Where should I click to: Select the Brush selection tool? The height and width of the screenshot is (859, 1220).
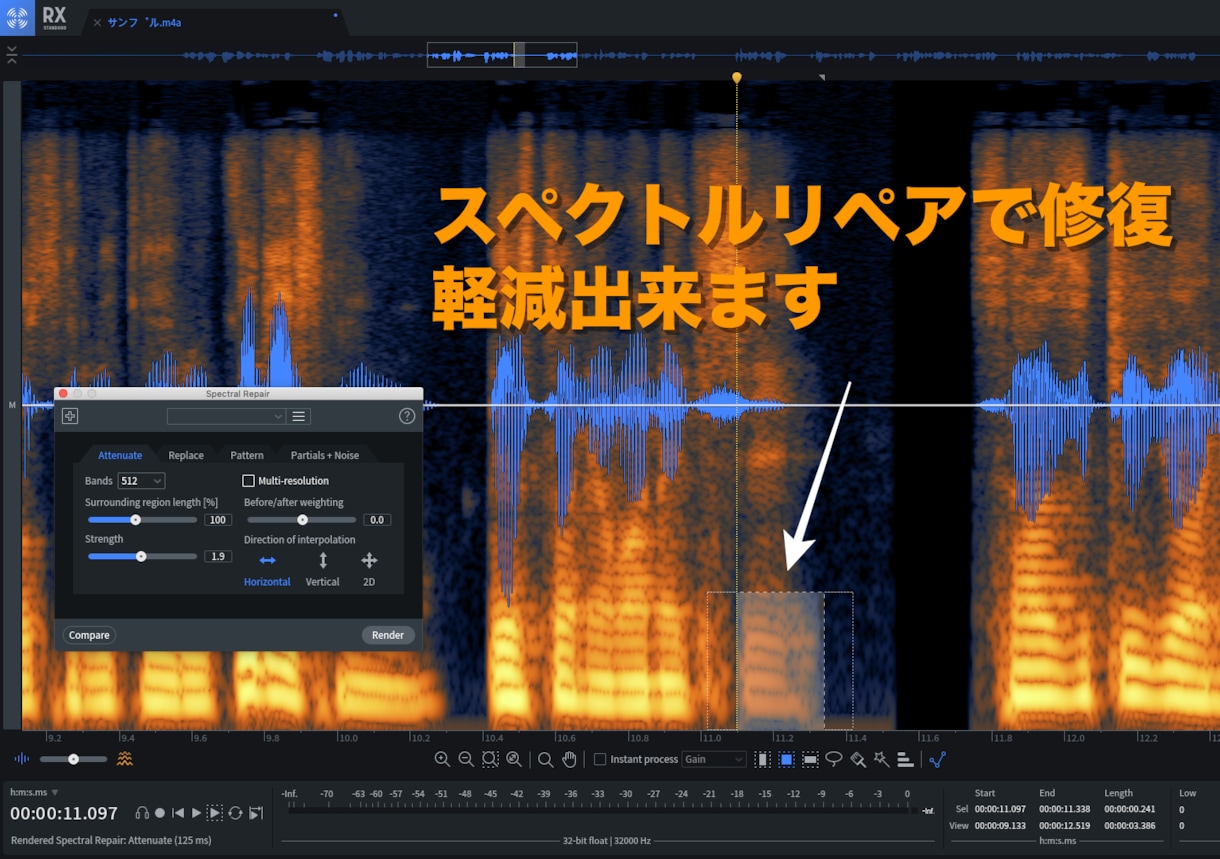[x=858, y=760]
